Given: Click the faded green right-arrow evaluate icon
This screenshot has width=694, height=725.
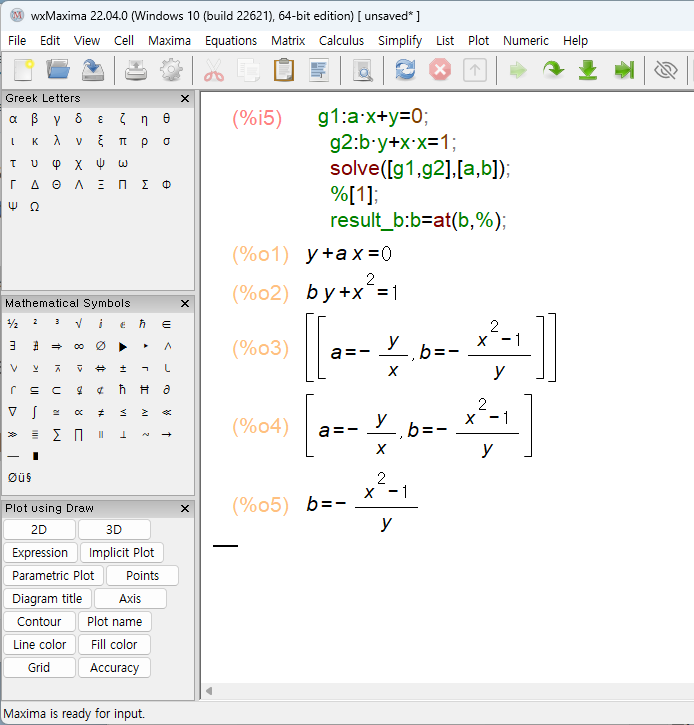Looking at the screenshot, I should [518, 70].
